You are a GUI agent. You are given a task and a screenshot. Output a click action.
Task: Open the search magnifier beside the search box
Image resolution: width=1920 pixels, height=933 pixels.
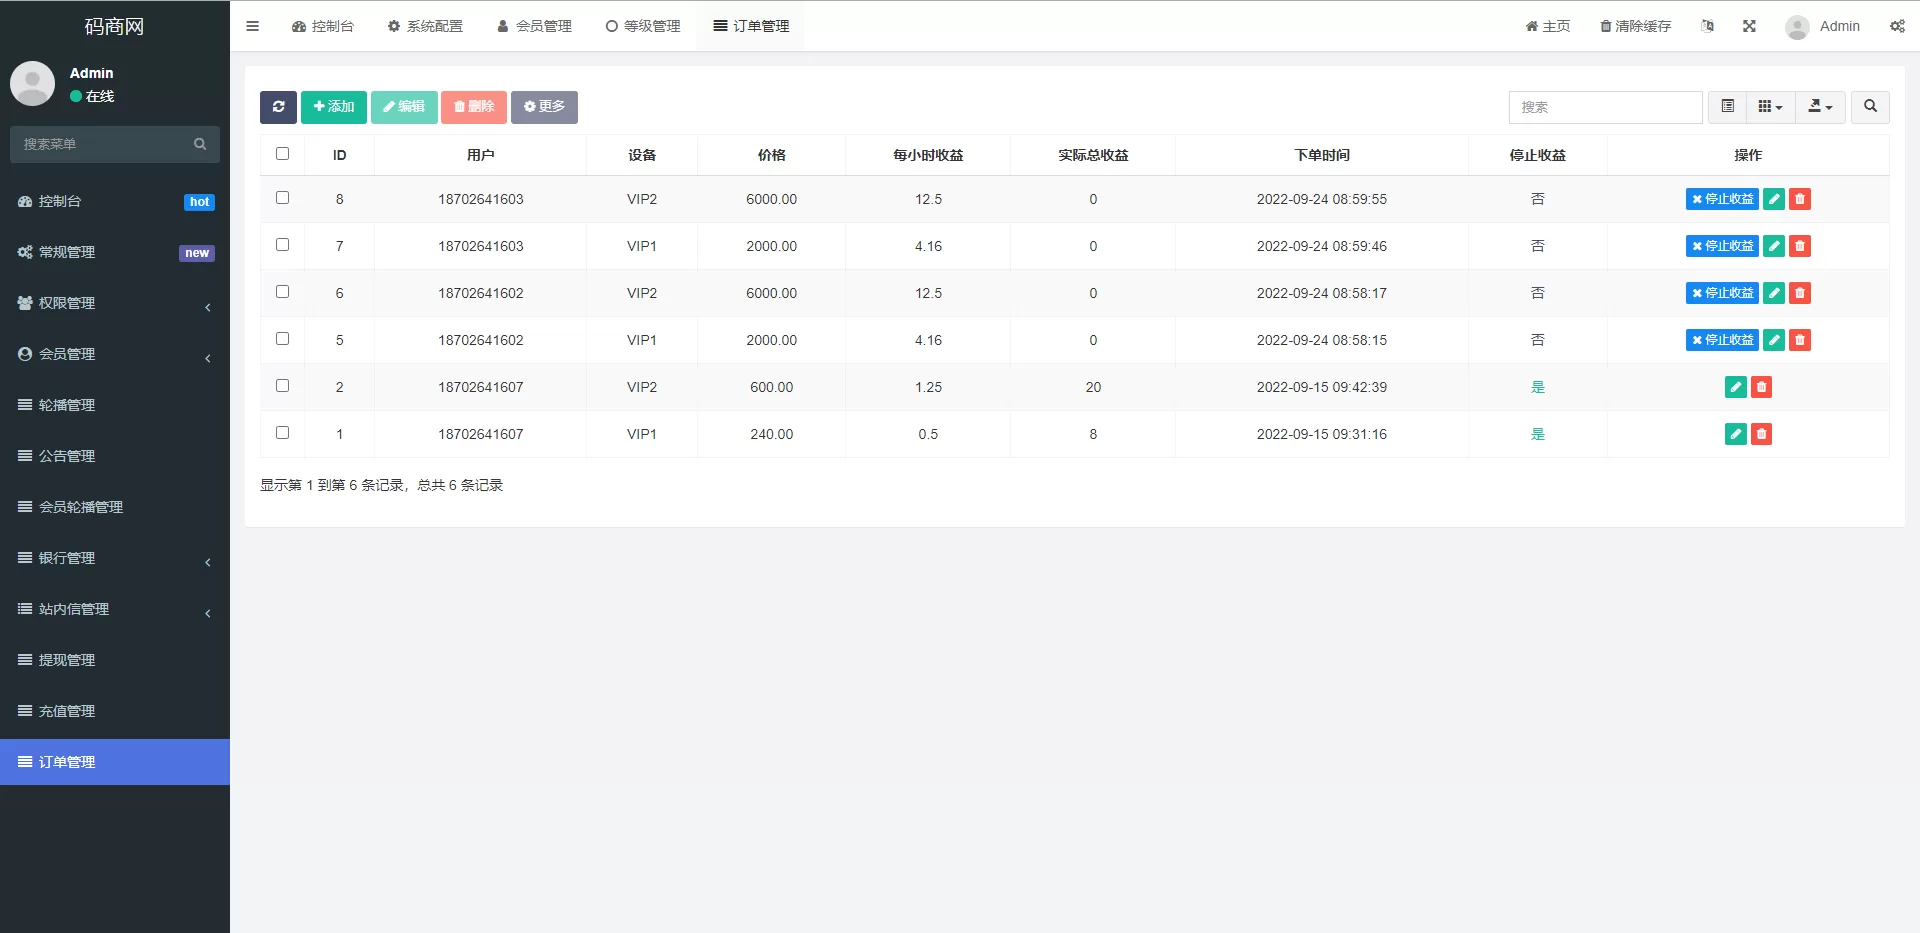(1868, 107)
